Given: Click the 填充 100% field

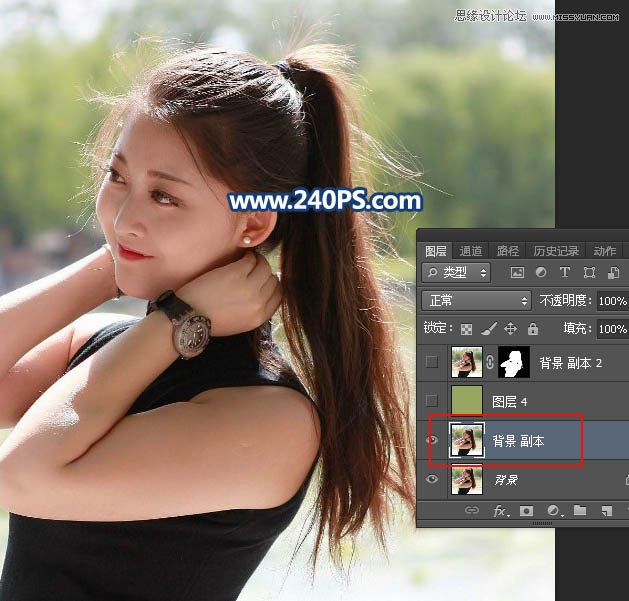Looking at the screenshot, I should [x=612, y=329].
